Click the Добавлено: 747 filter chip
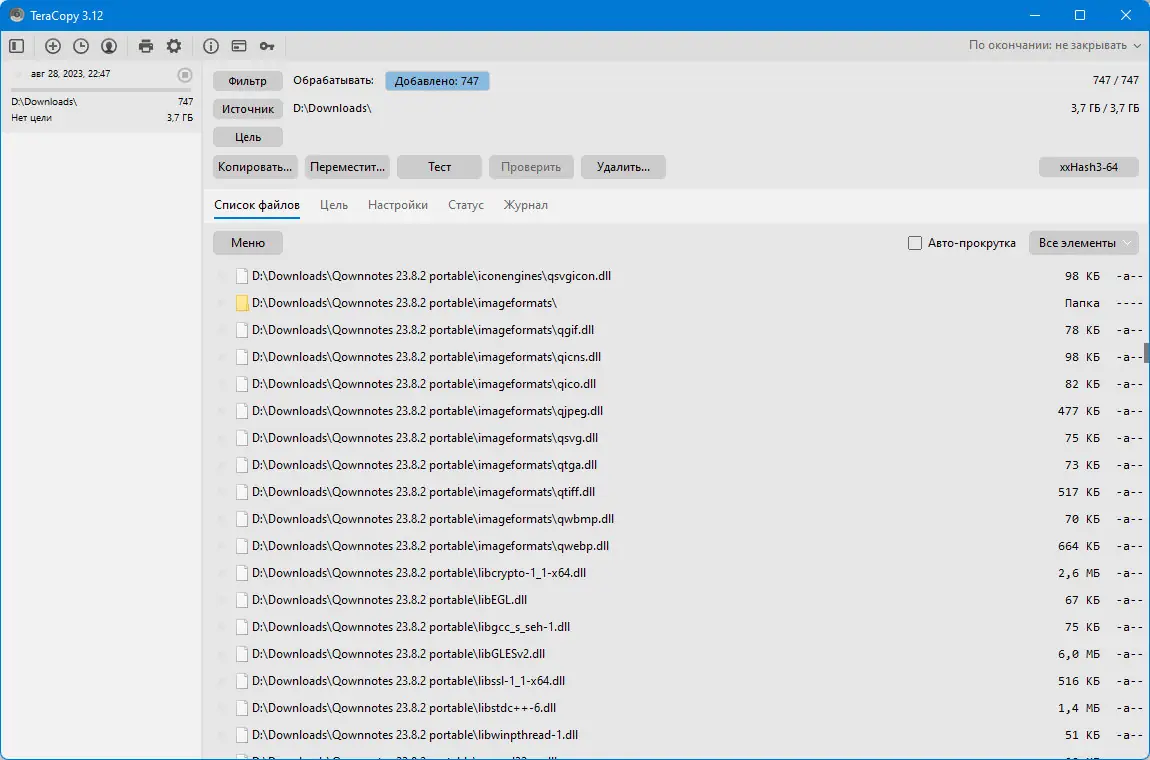This screenshot has width=1150, height=760. 437,81
